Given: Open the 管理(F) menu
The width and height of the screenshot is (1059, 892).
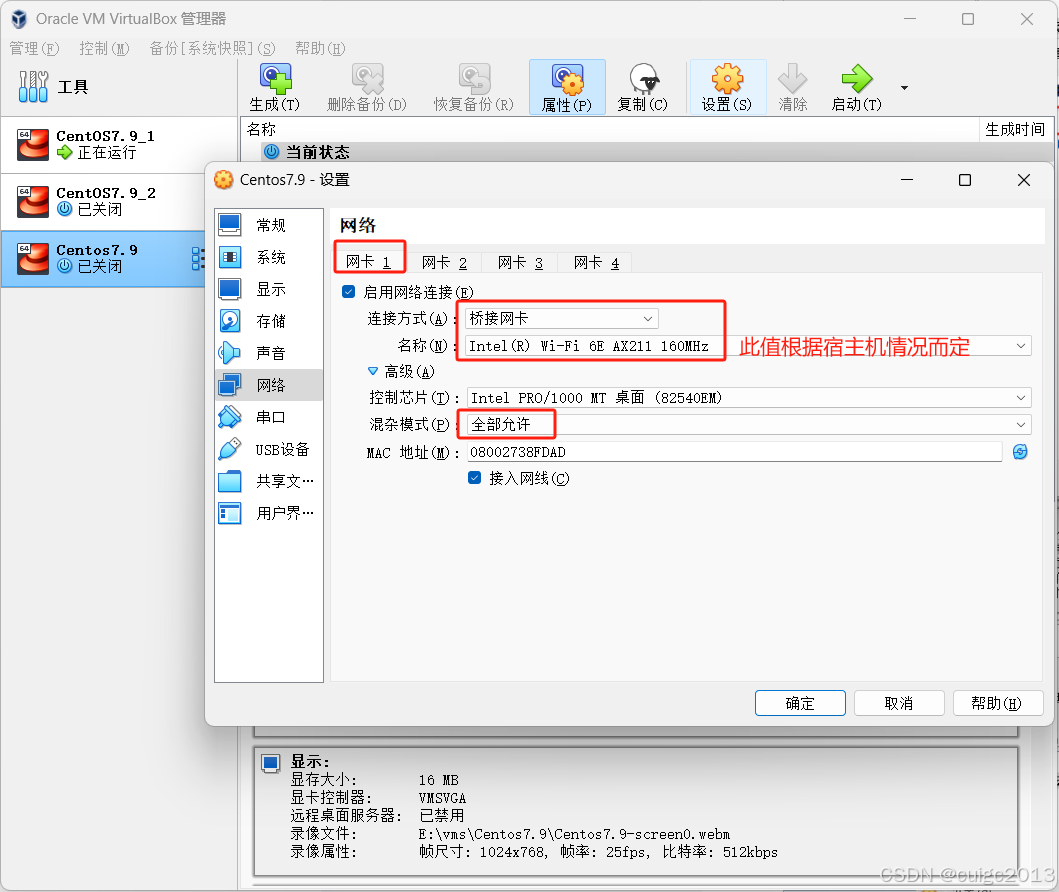Looking at the screenshot, I should (x=34, y=48).
